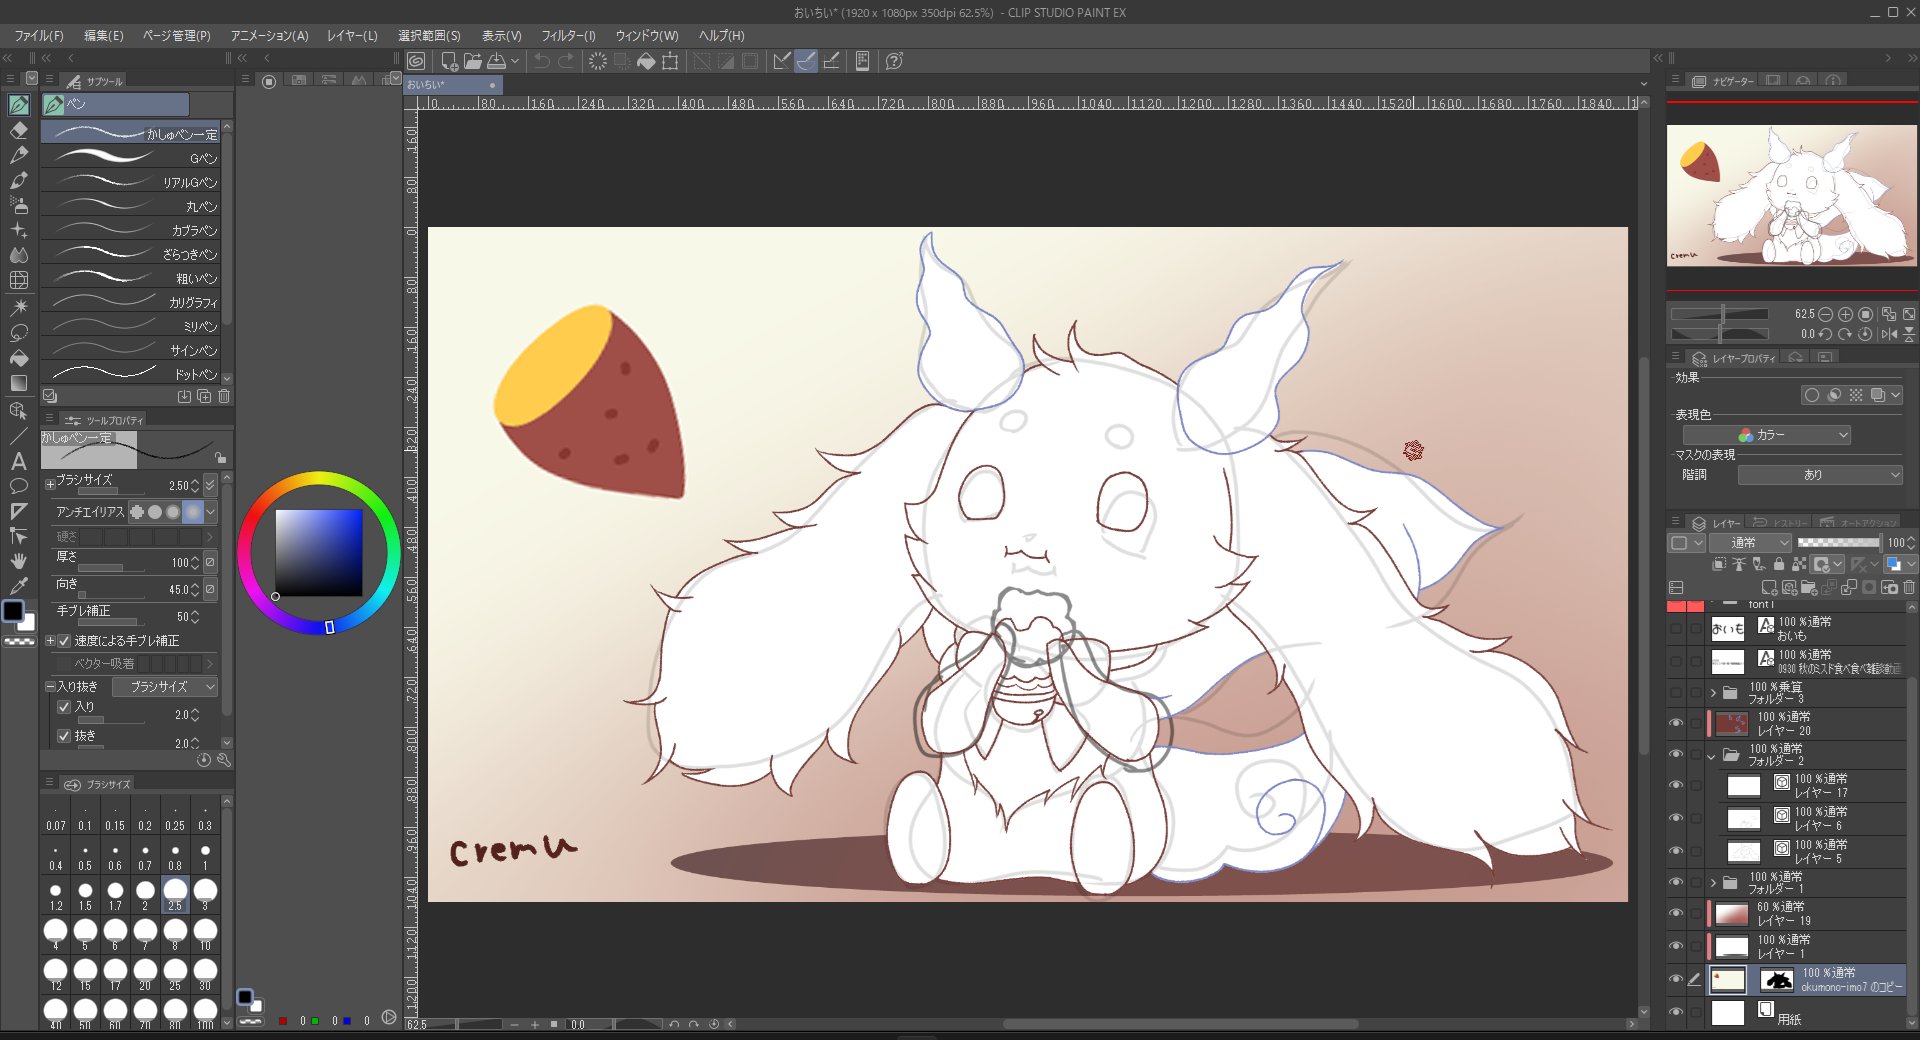The image size is (1920, 1040).
Task: Click the New Raster Layer icon
Action: (1769, 588)
